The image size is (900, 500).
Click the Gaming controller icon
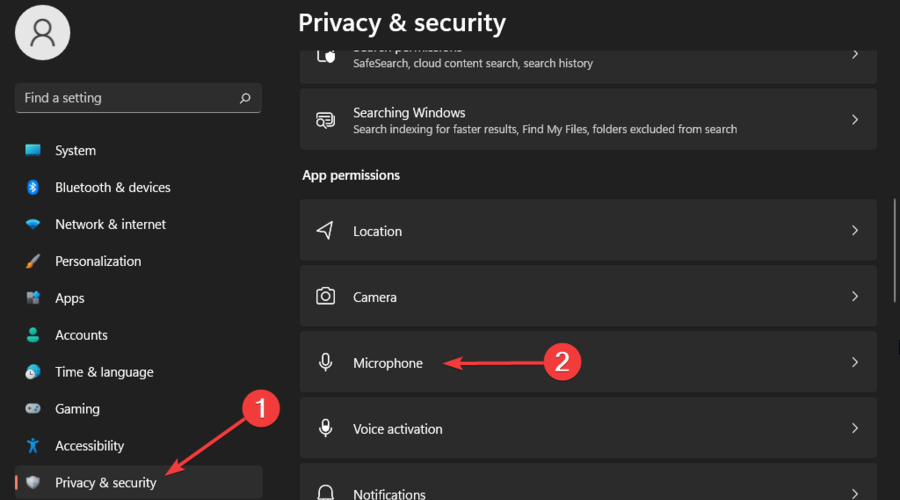(33, 409)
